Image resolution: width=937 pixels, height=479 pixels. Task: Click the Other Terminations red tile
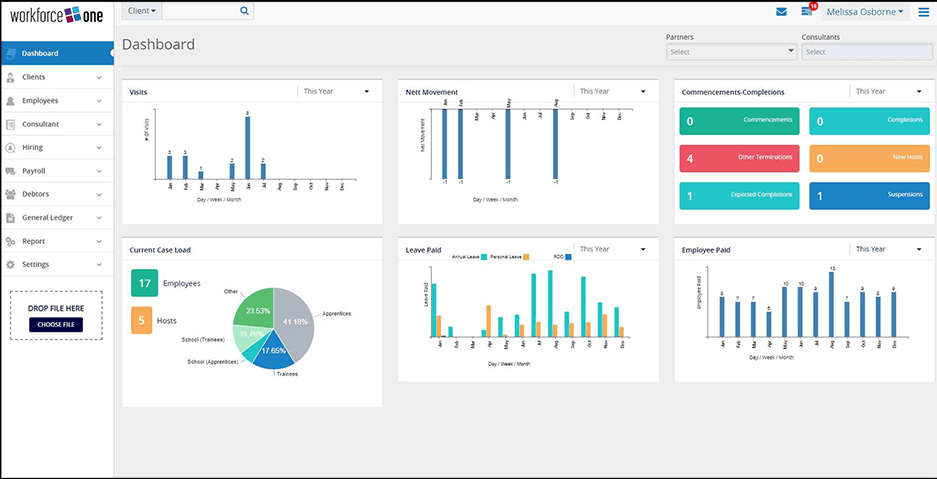pyautogui.click(x=739, y=158)
